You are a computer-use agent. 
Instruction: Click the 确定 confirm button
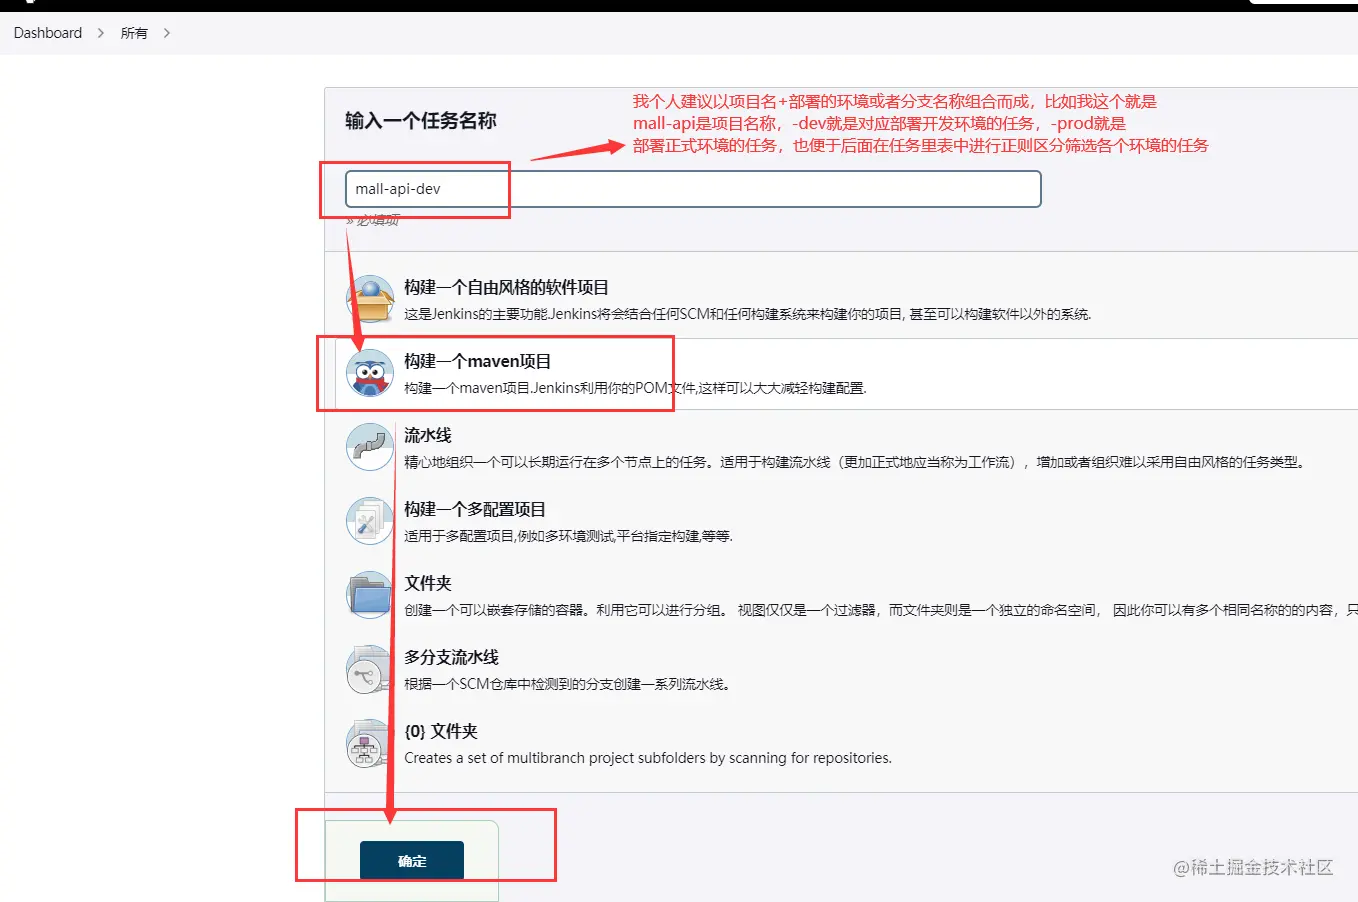[412, 861]
